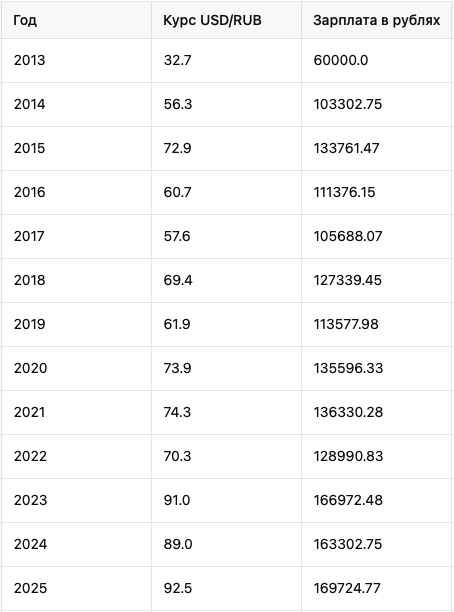454x612 pixels.
Task: Select the 74.3 rate cell
Action: click(226, 412)
